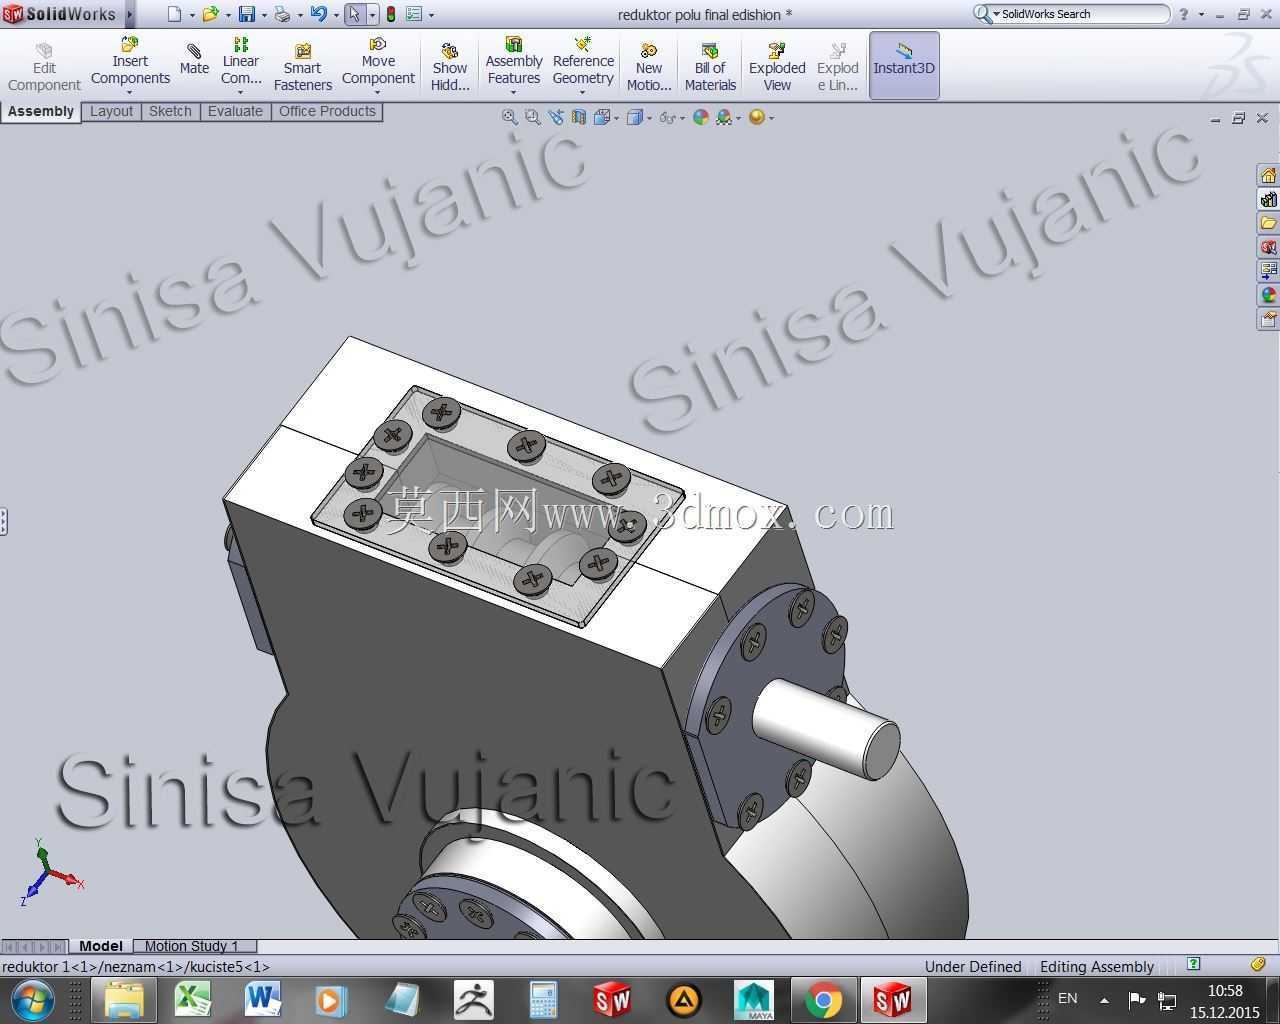Click the Print icon
This screenshot has height=1024, width=1280.
pyautogui.click(x=282, y=14)
